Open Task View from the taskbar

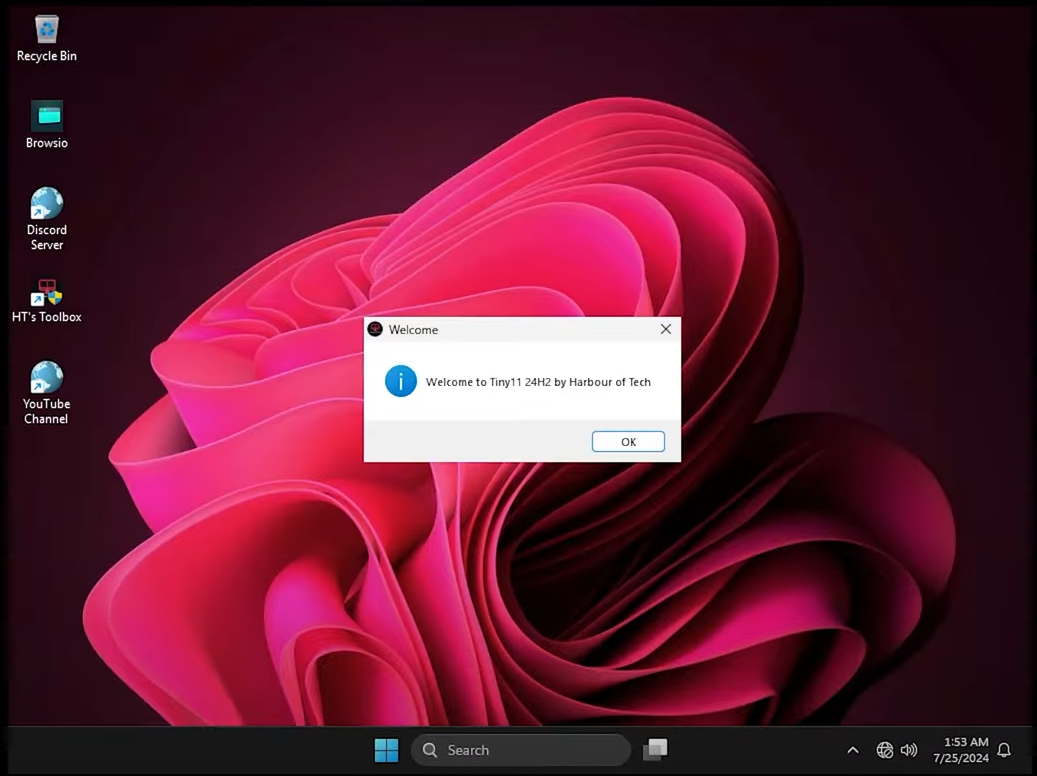(x=655, y=750)
